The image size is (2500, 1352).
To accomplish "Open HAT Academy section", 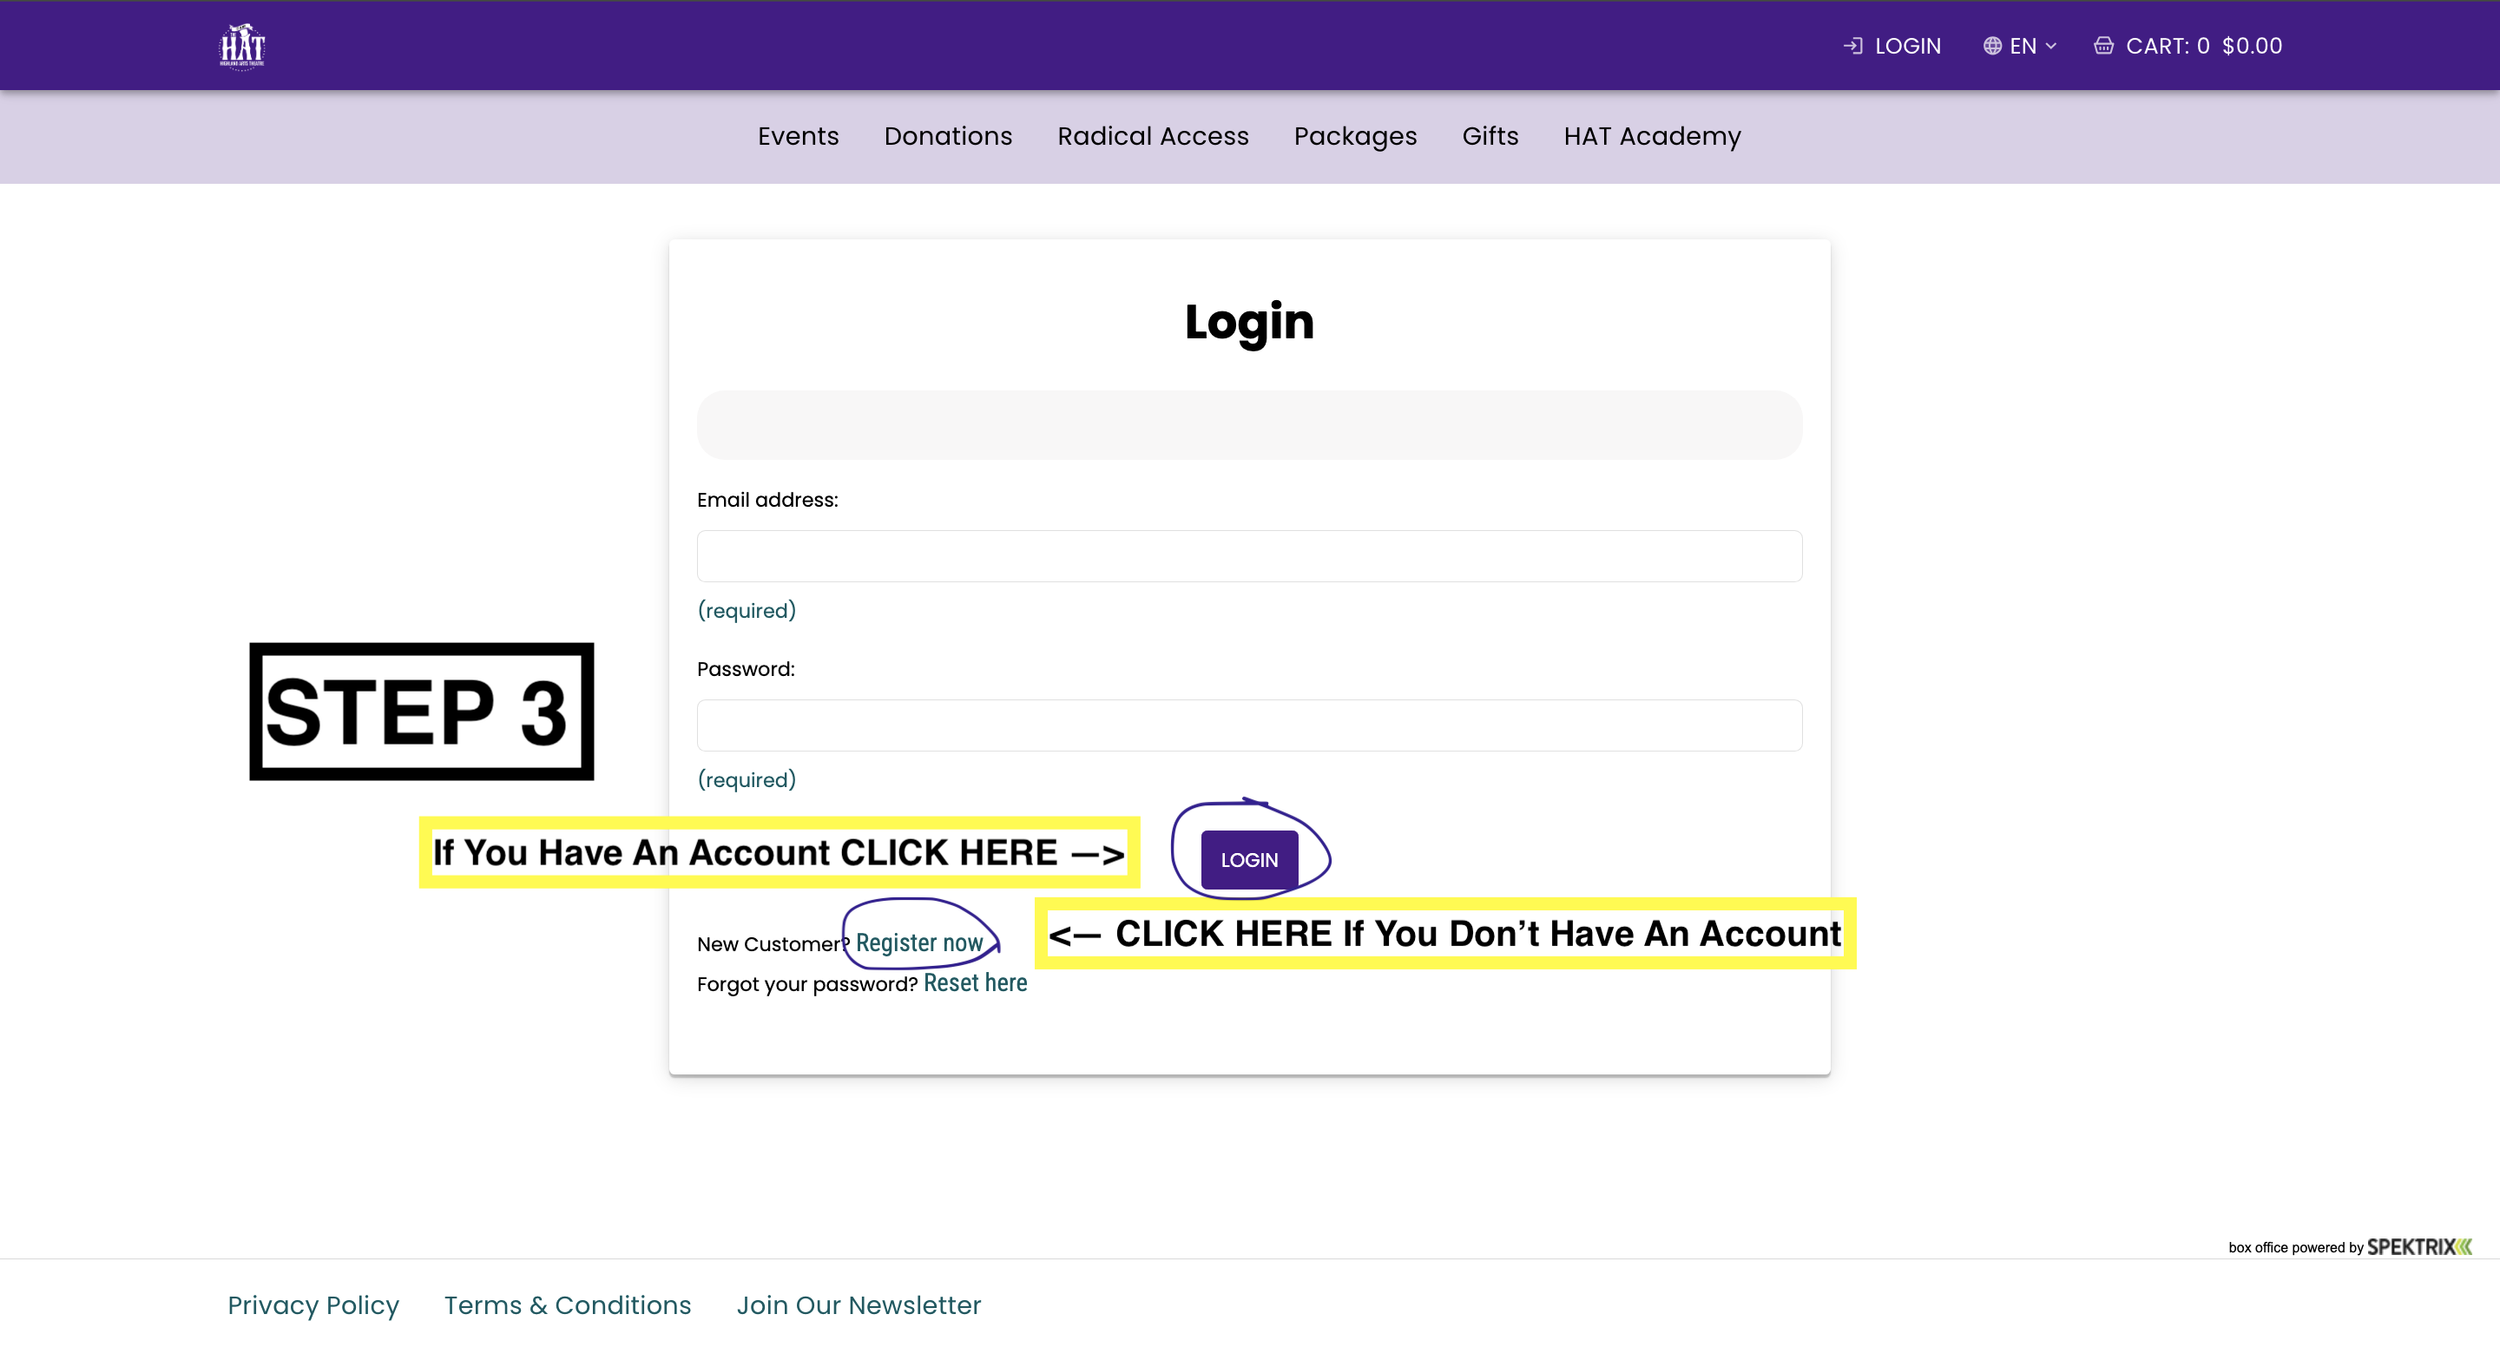I will click(1652, 136).
